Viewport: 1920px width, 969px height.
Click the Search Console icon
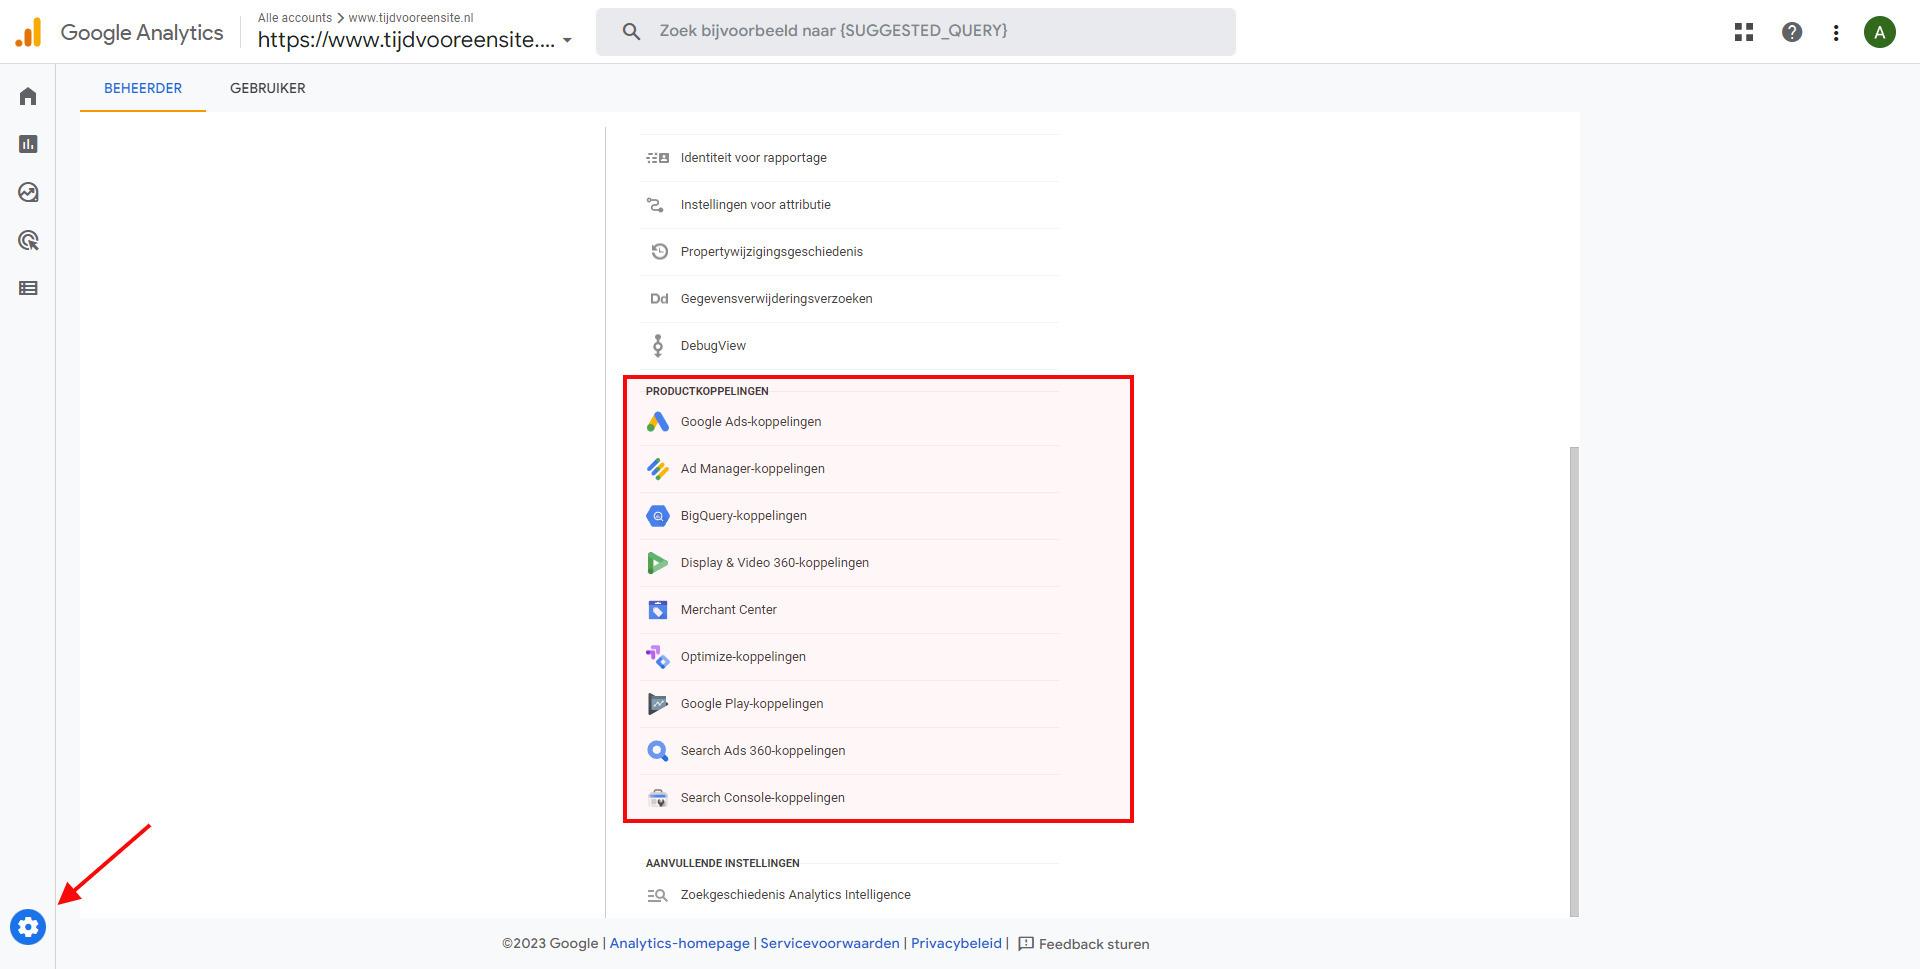tap(657, 798)
